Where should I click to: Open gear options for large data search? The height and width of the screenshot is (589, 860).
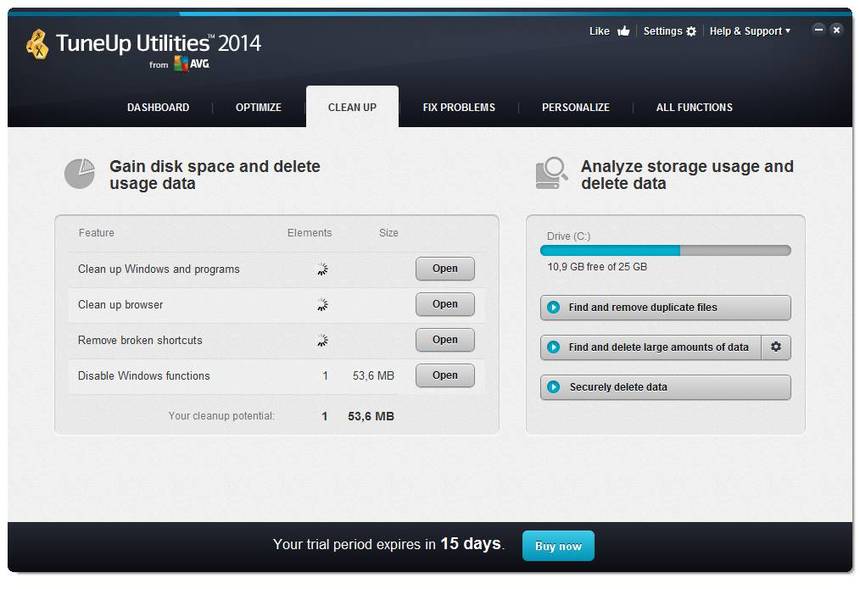click(x=776, y=347)
